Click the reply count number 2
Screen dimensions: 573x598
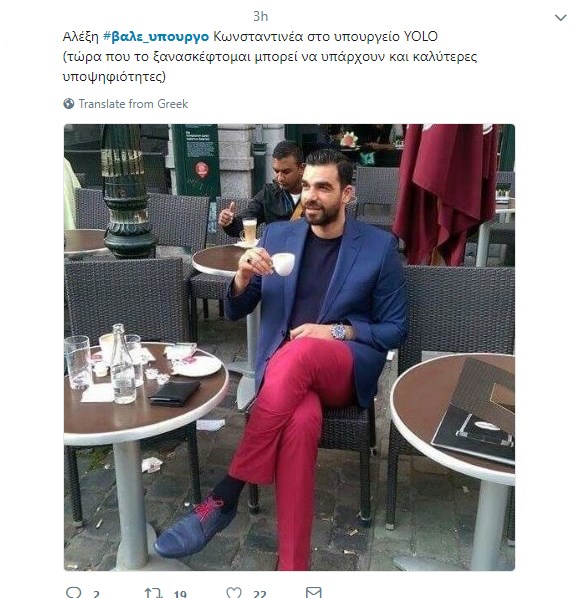click(97, 594)
